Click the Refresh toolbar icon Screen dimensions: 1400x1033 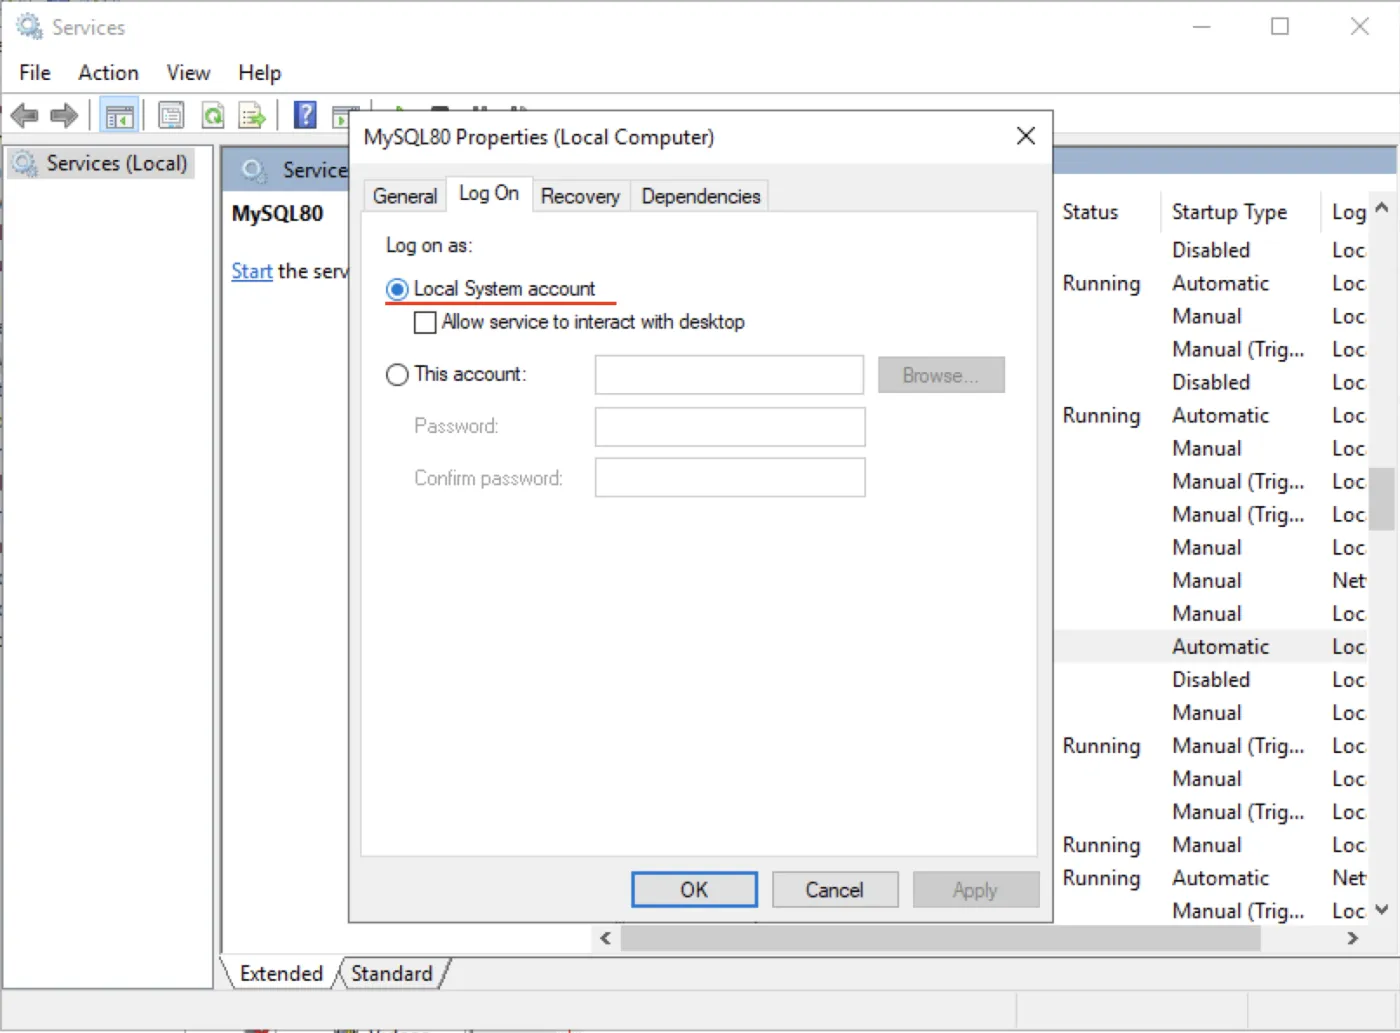213,116
